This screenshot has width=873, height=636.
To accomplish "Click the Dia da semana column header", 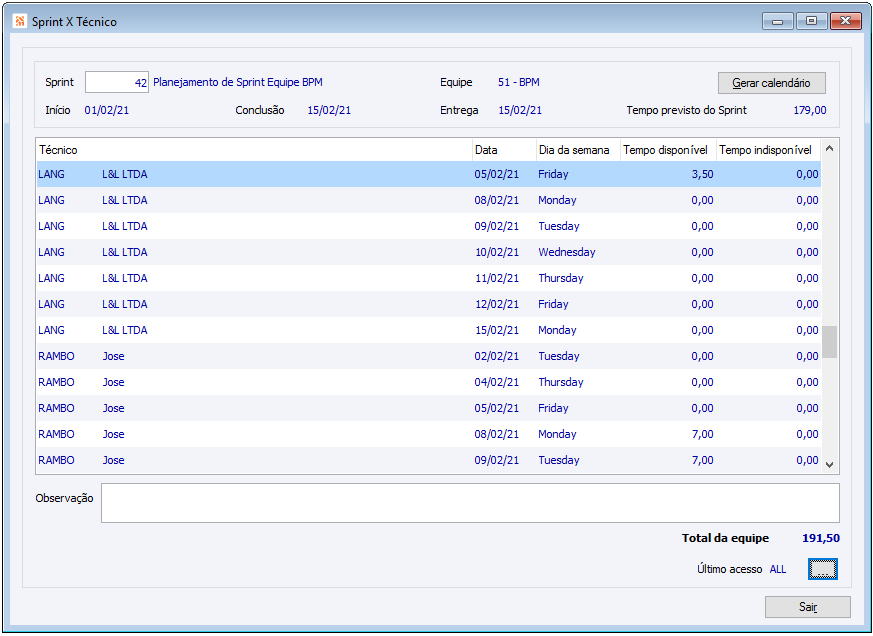I will pyautogui.click(x=577, y=150).
